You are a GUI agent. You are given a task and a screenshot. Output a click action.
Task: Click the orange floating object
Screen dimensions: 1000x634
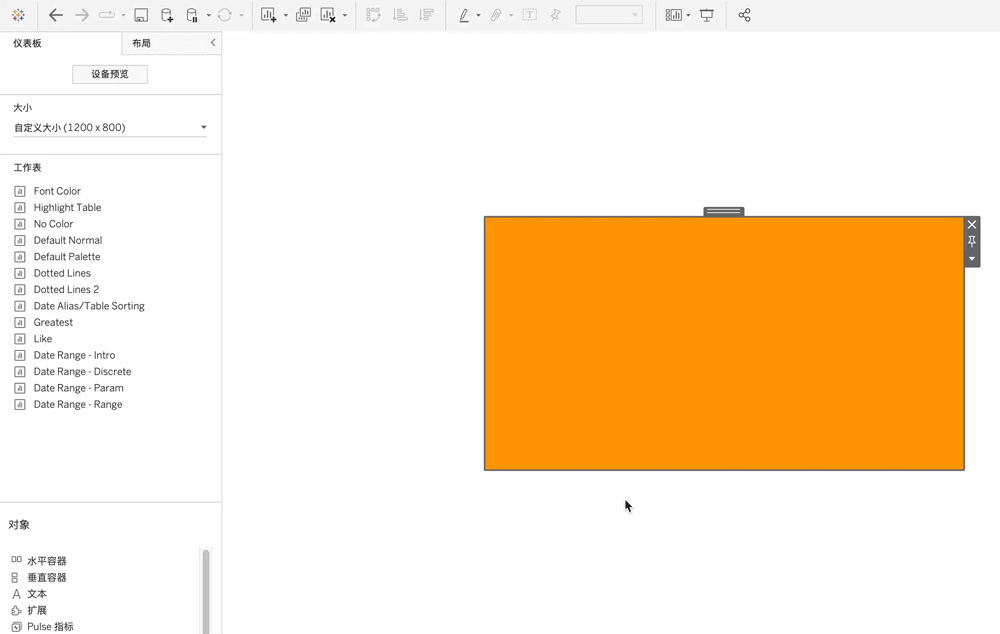723,343
